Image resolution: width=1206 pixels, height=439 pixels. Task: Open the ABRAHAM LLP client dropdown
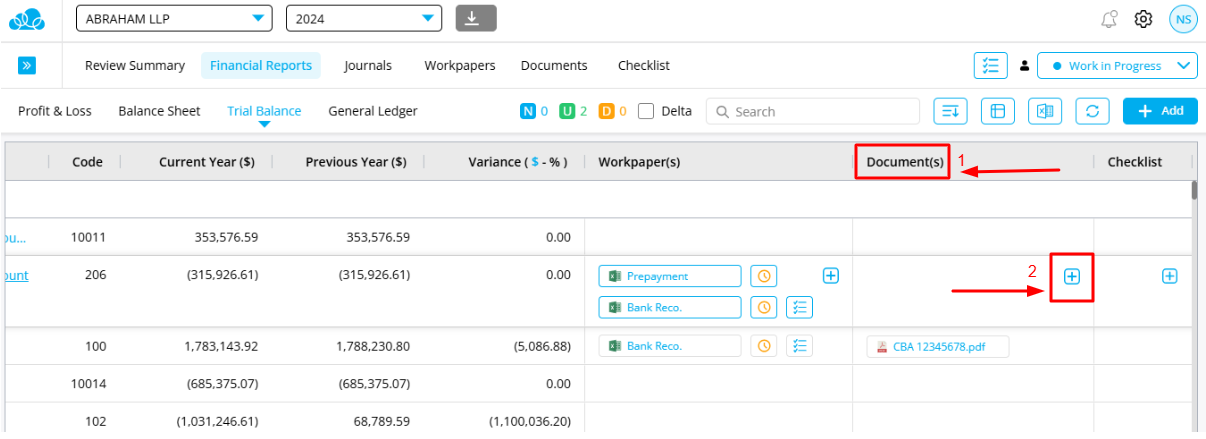pyautogui.click(x=174, y=18)
